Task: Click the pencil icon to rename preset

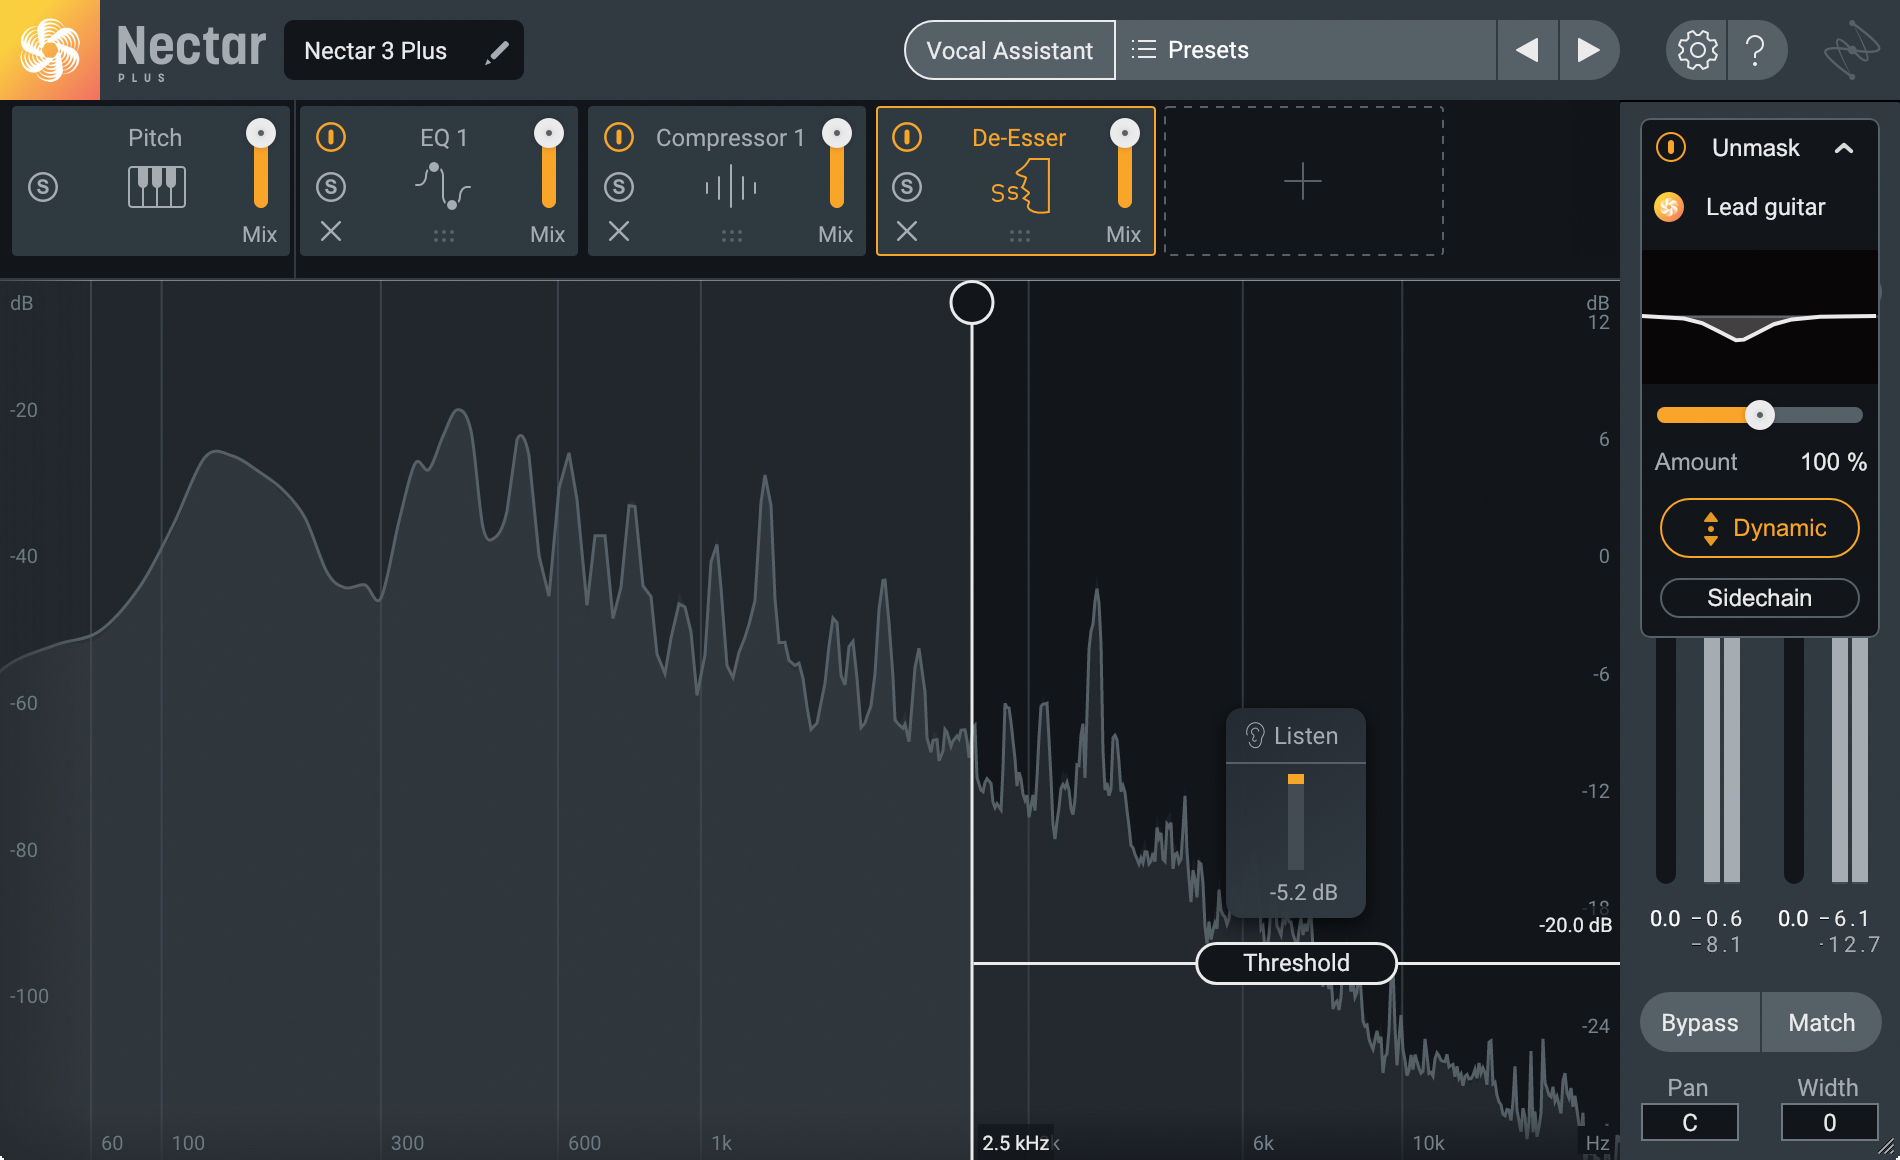Action: click(x=496, y=52)
